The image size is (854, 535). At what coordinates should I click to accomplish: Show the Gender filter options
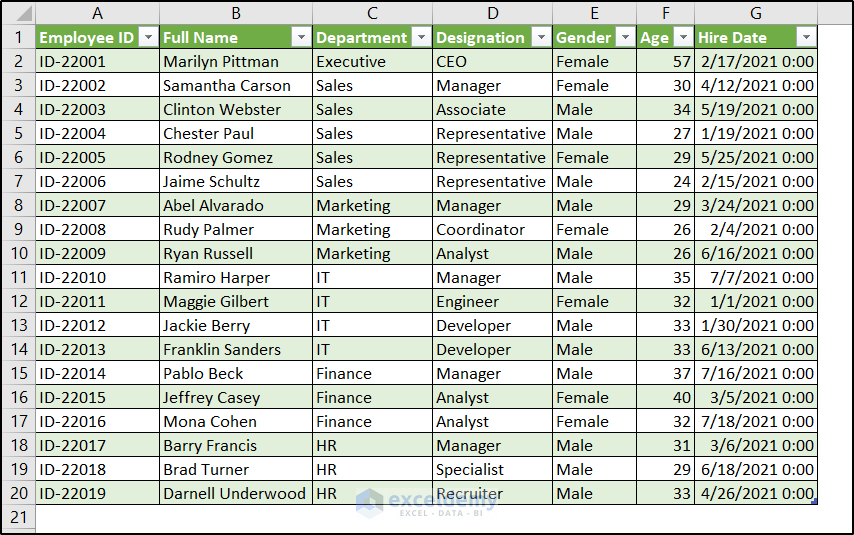pyautogui.click(x=625, y=37)
